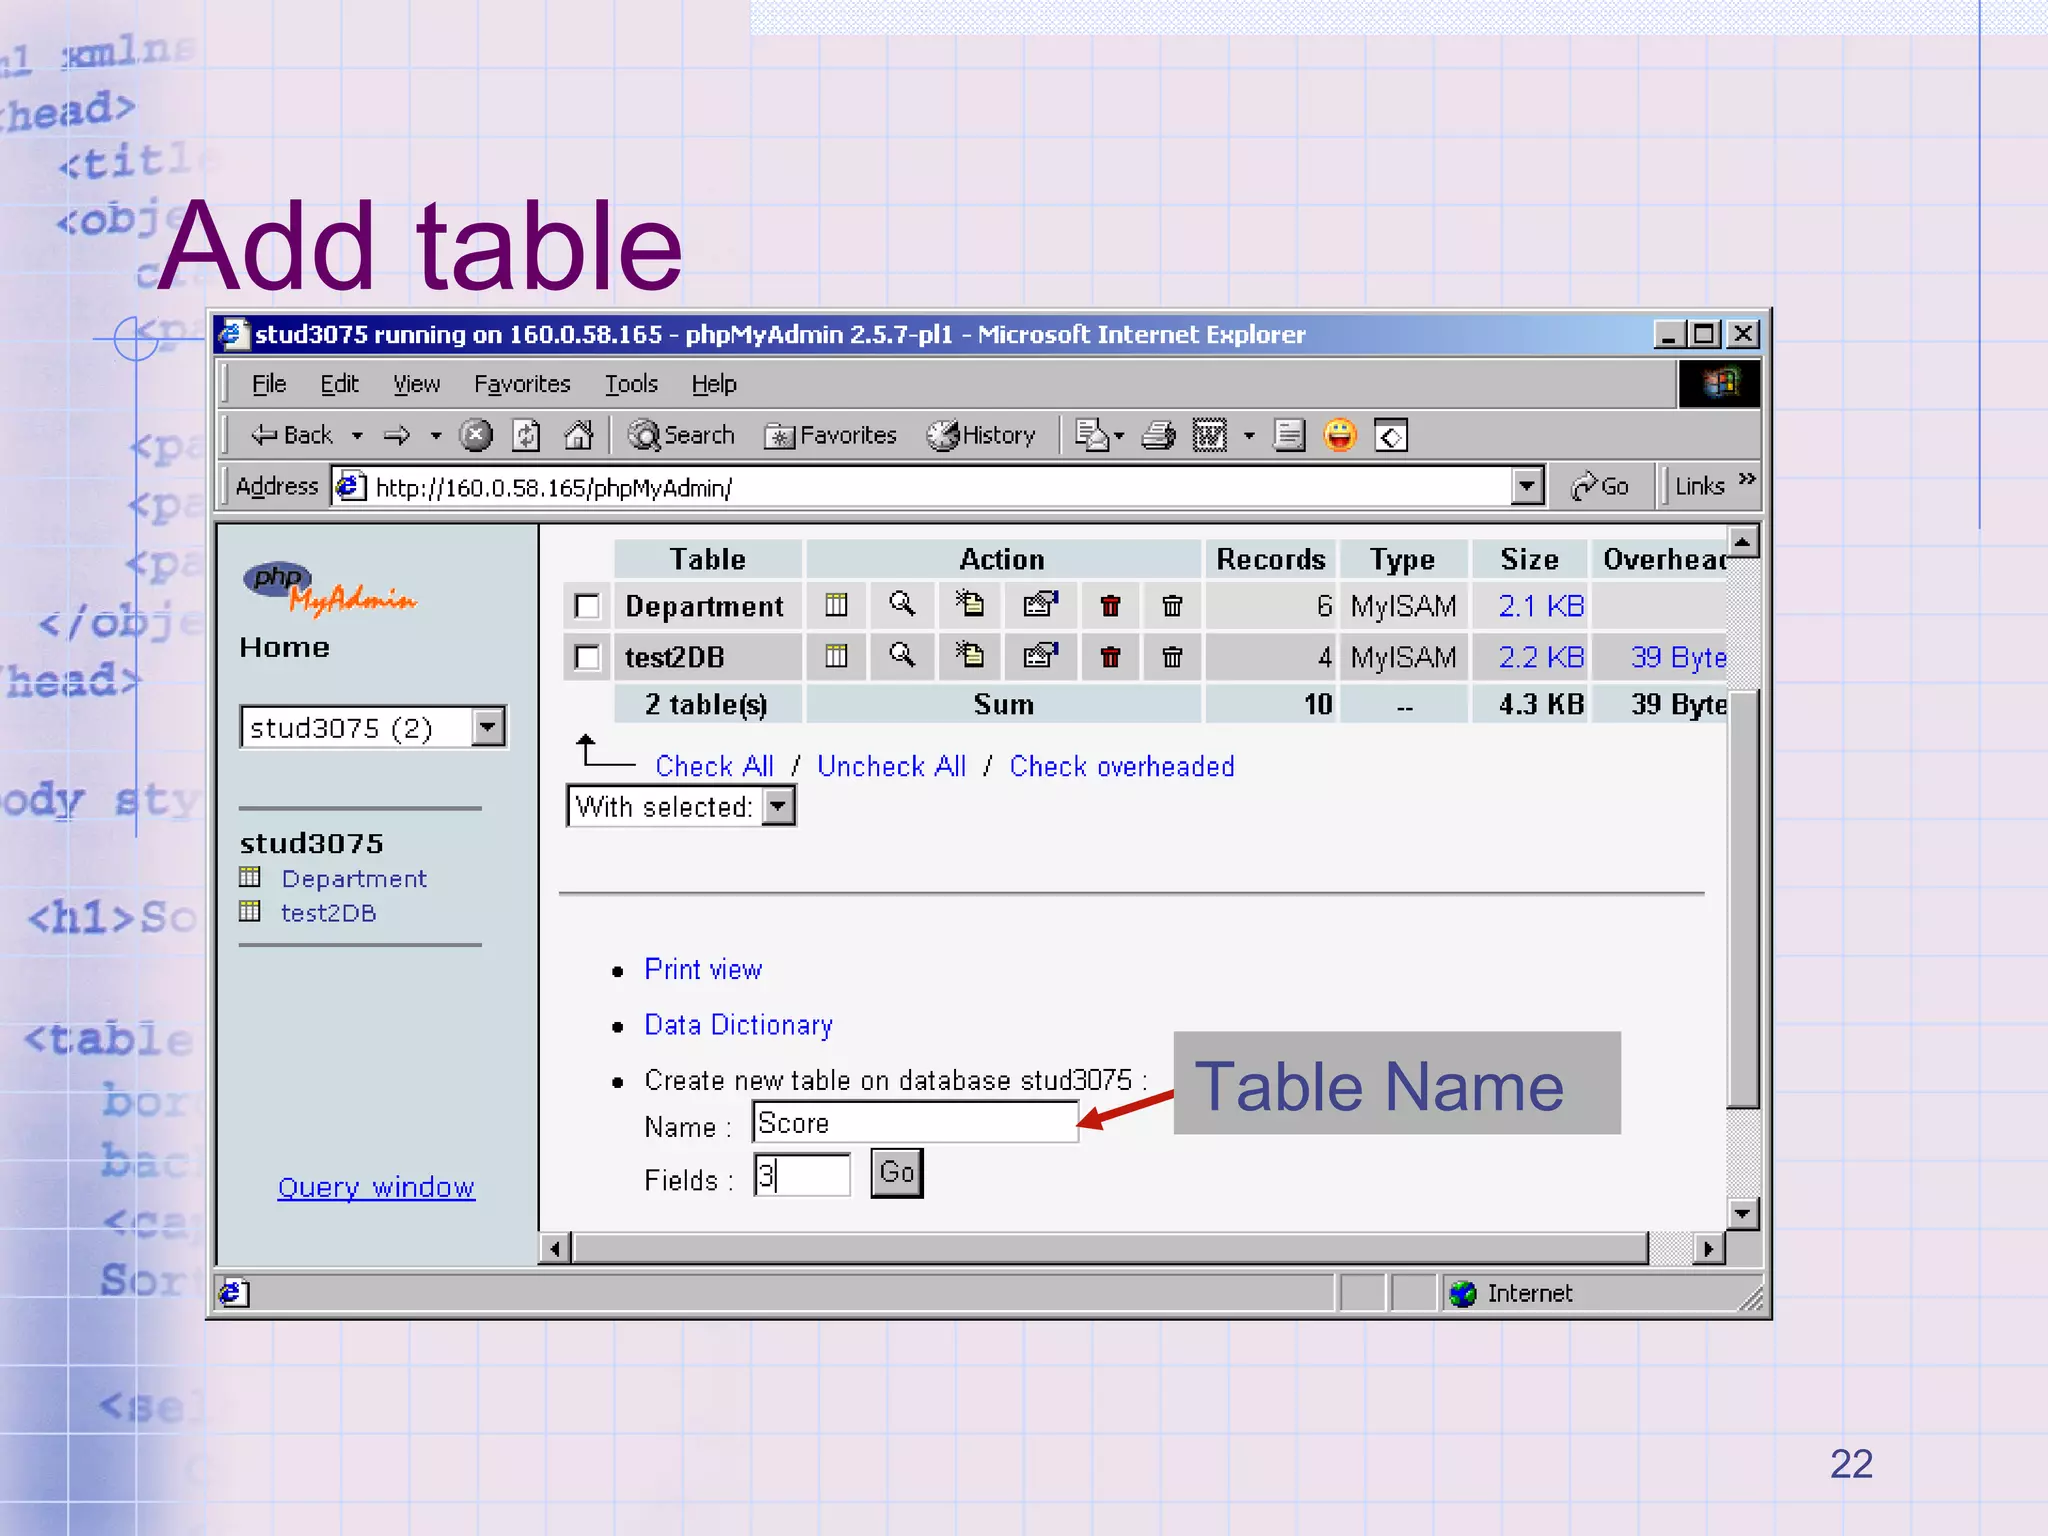Click Properties icon for test2DB row
The image size is (2048, 1536).
tap(1041, 655)
